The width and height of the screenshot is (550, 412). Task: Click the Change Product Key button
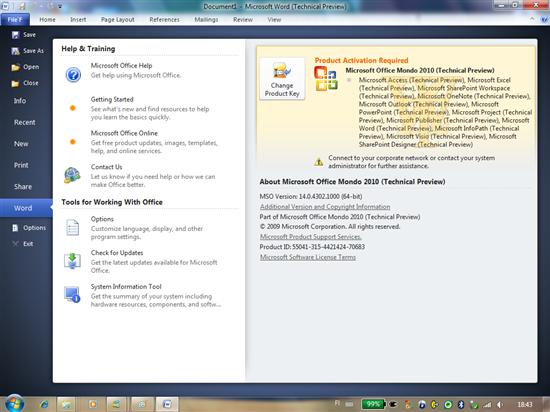[282, 79]
